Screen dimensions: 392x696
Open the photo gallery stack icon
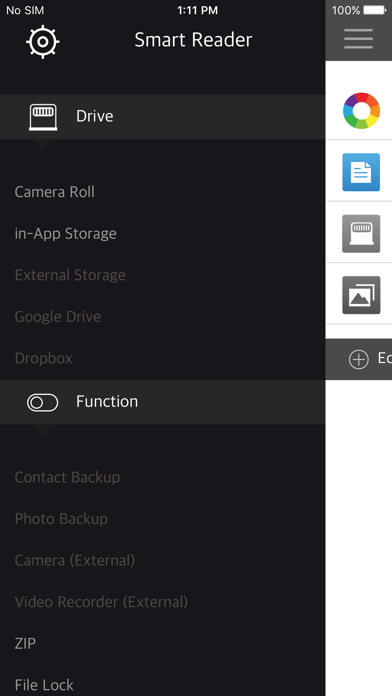pos(361,295)
